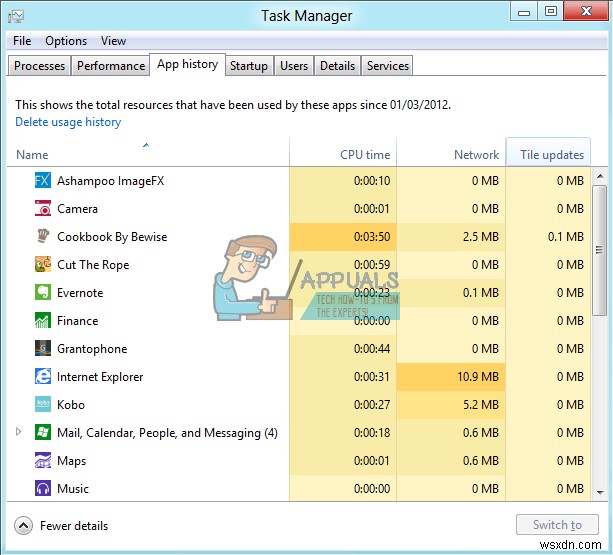The height and width of the screenshot is (555, 613).
Task: Open the Options menu
Action: 66,41
